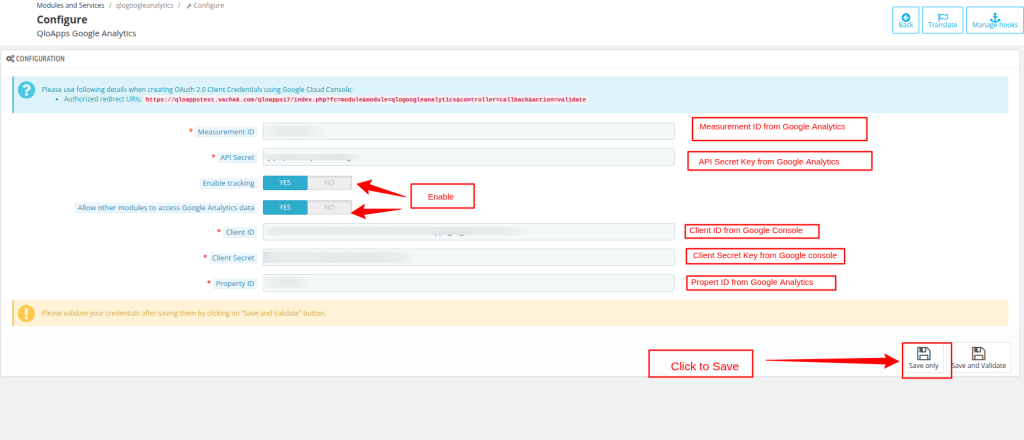Image resolution: width=1024 pixels, height=440 pixels.
Task: Select the Client ID text box
Action: [468, 232]
